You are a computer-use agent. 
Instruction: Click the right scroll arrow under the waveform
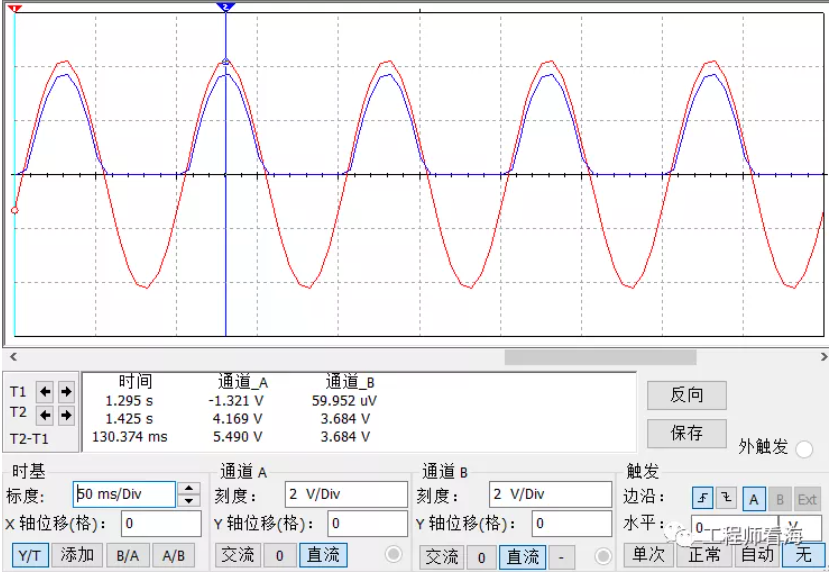823,357
